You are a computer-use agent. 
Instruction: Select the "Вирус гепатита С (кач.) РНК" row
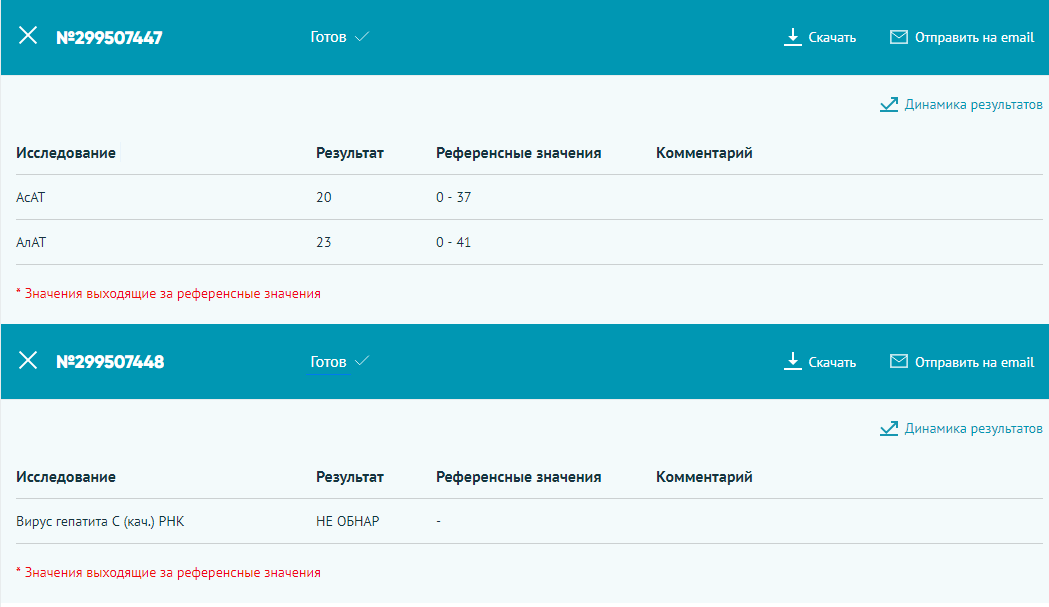[100, 521]
